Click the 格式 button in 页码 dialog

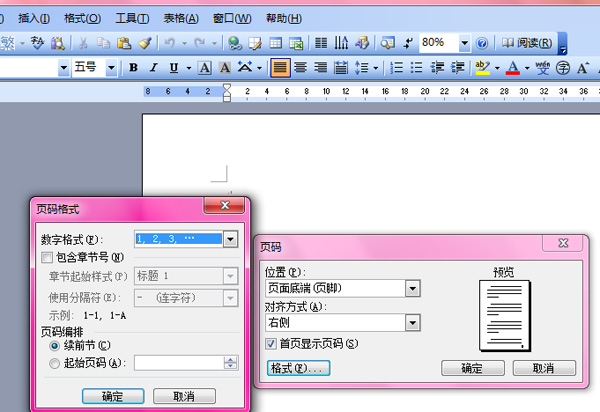pyautogui.click(x=299, y=368)
